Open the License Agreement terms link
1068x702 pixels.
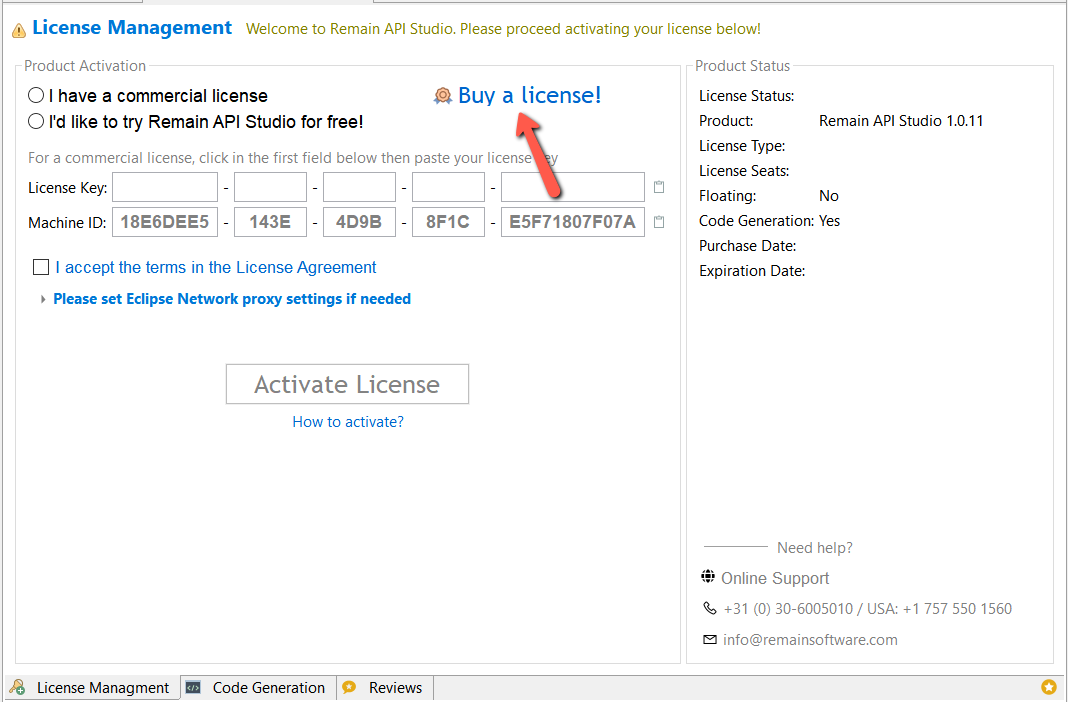click(x=216, y=268)
